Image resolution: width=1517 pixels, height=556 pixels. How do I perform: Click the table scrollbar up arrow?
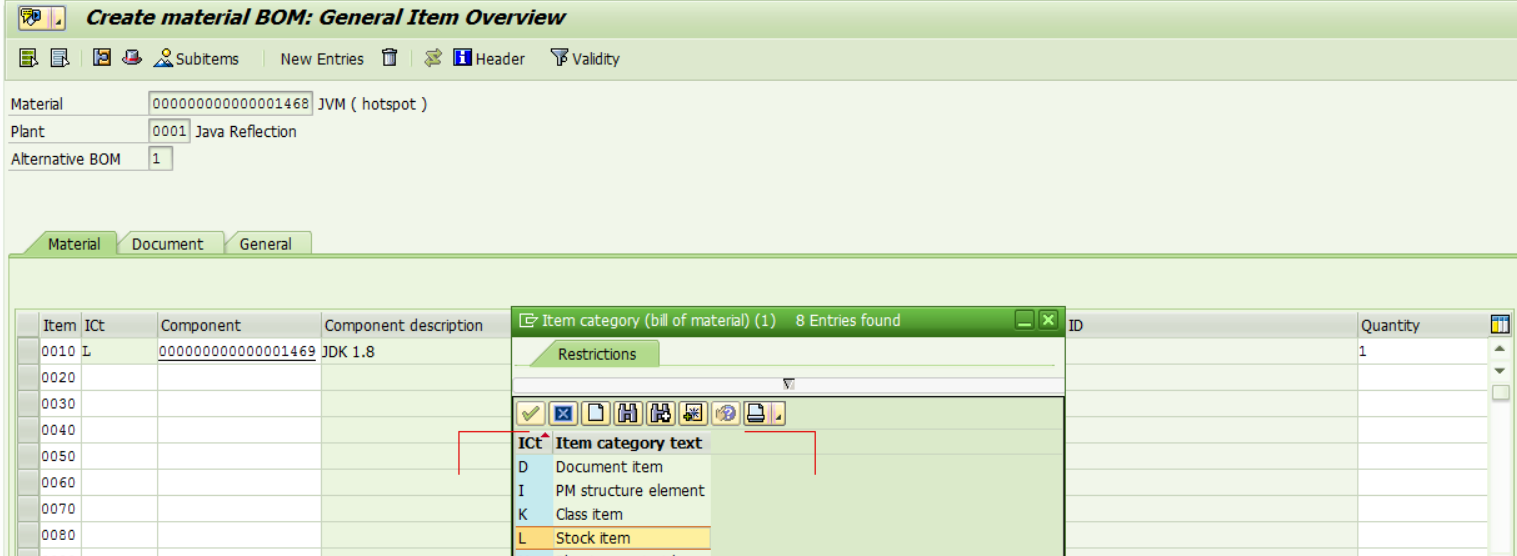point(1499,348)
